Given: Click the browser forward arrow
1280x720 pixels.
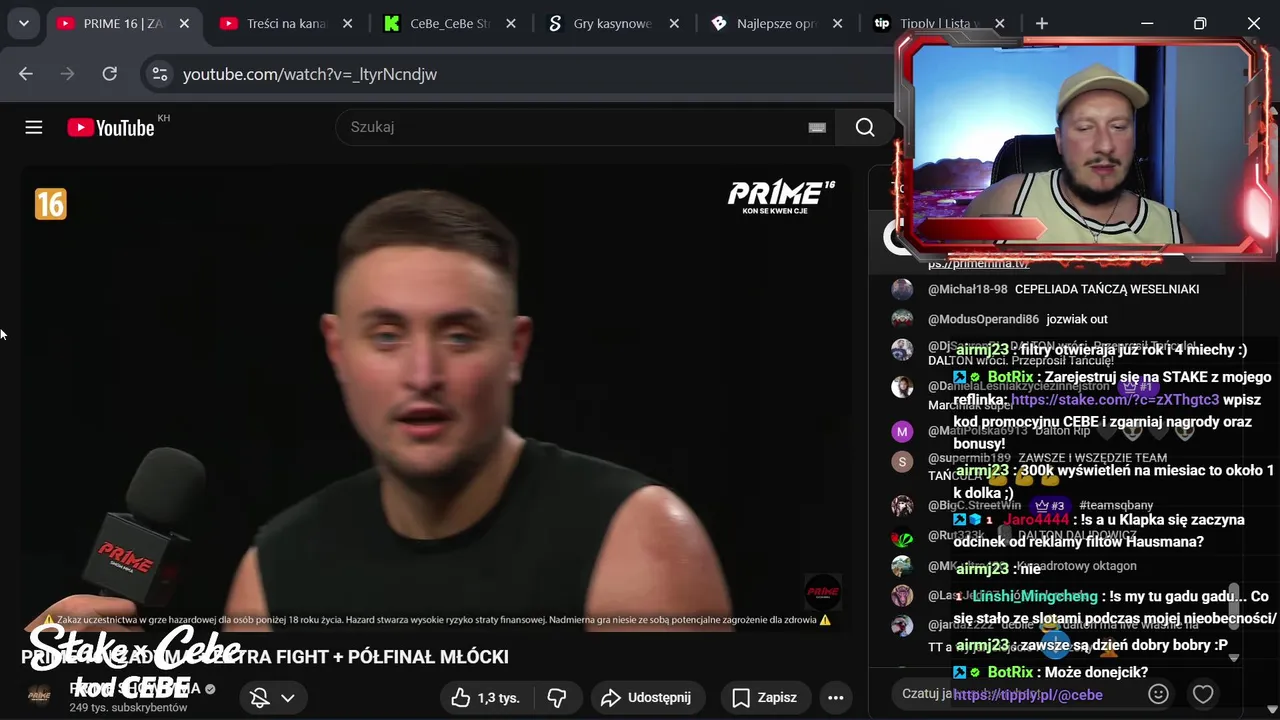Looking at the screenshot, I should coord(68,73).
